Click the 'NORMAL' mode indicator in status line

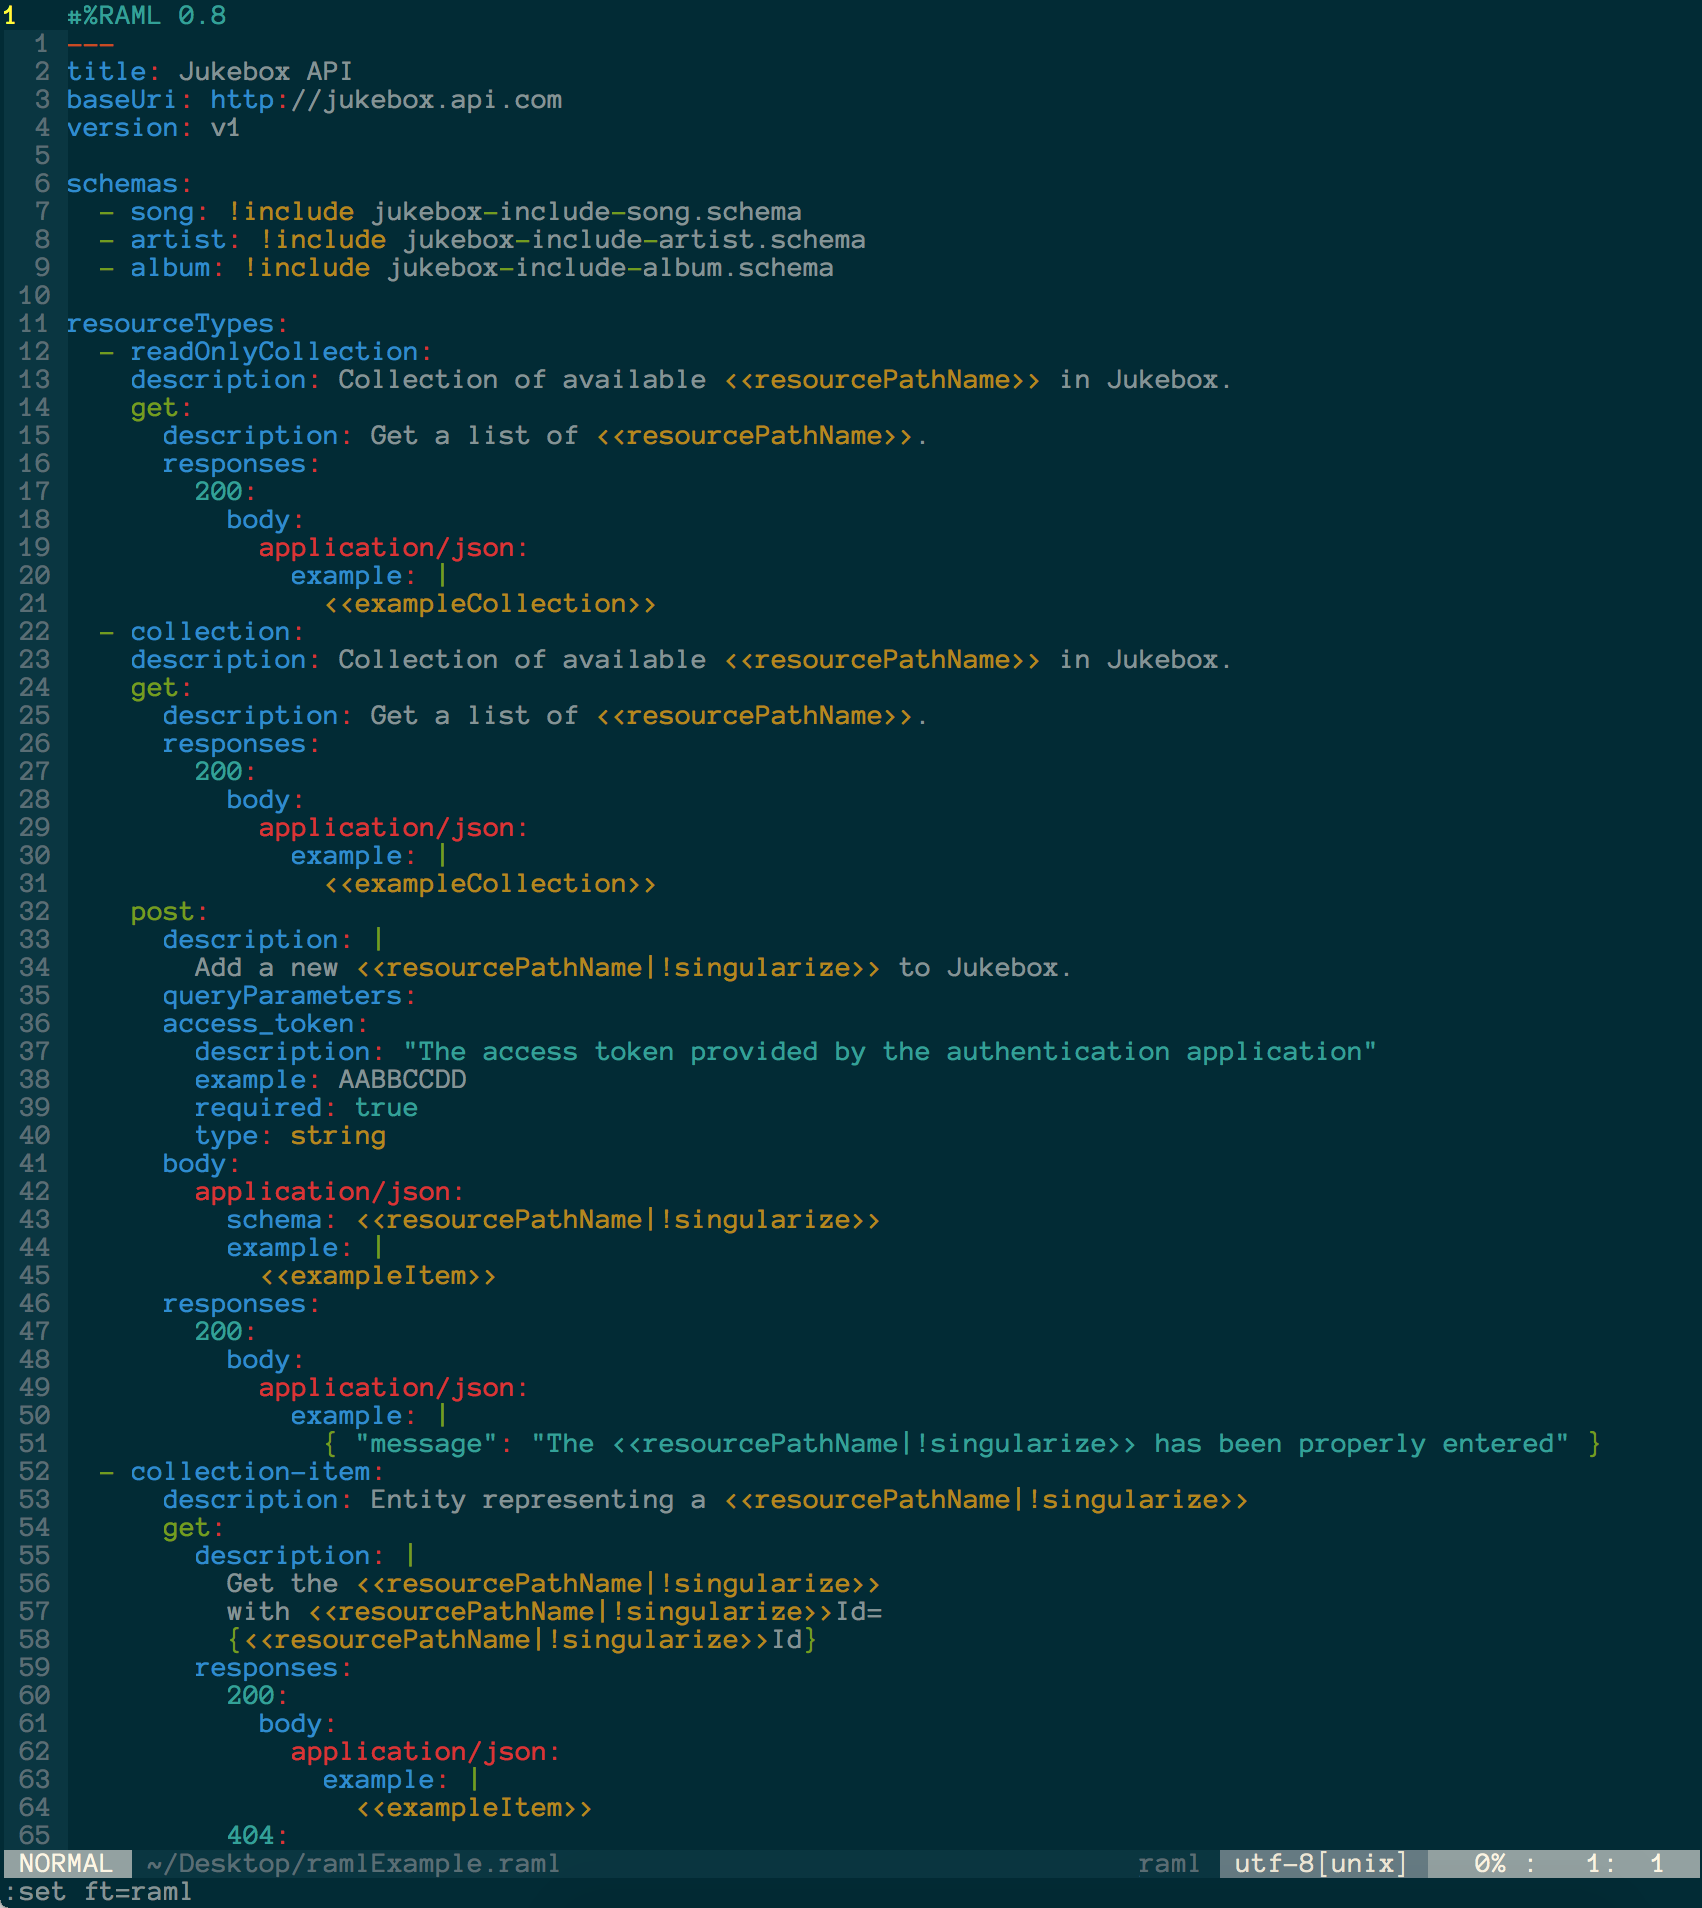66,1863
